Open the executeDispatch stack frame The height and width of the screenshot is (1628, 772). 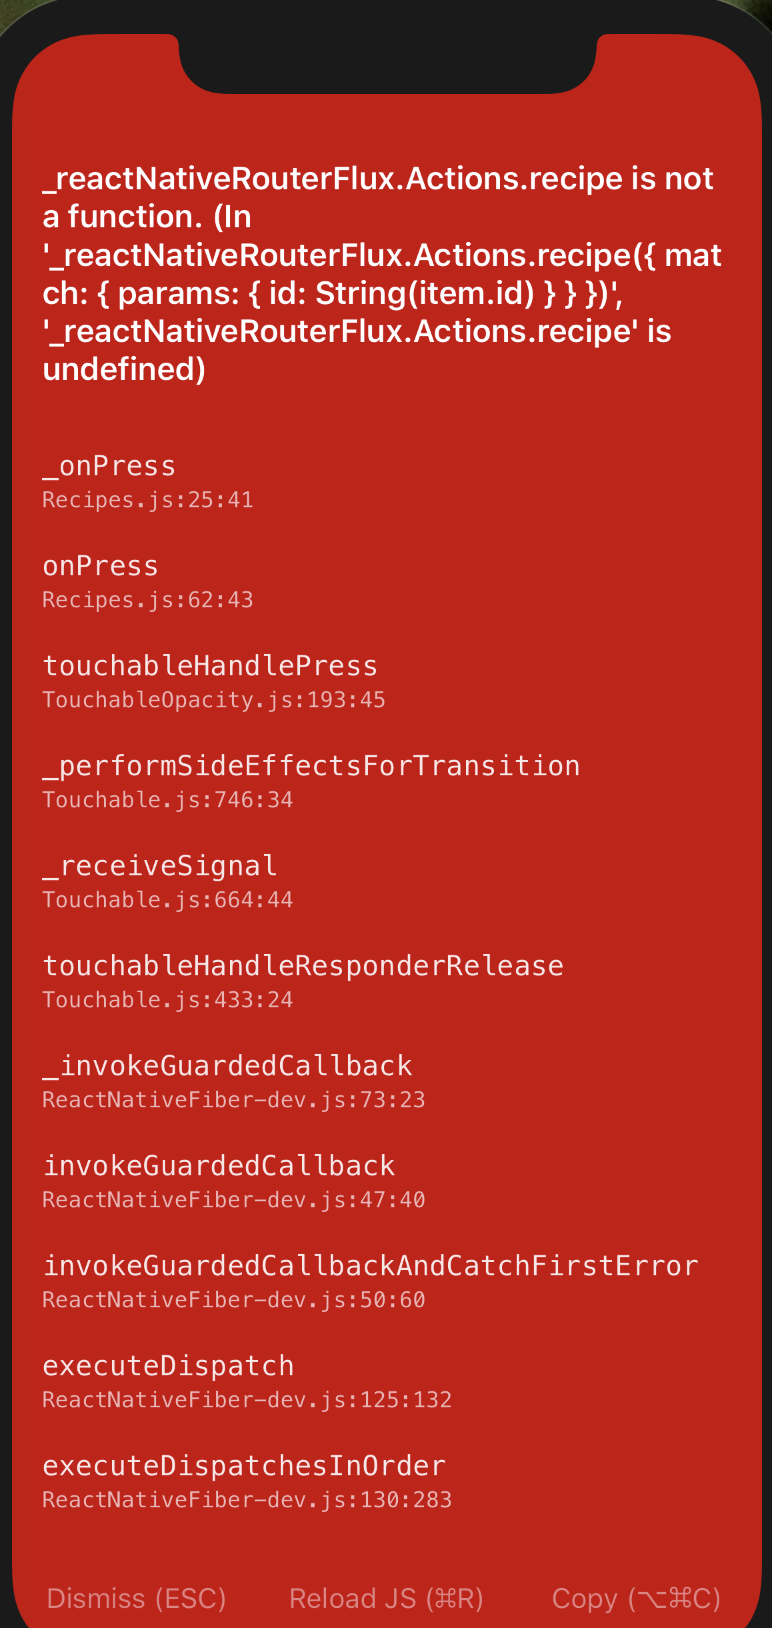pyautogui.click(x=168, y=1364)
